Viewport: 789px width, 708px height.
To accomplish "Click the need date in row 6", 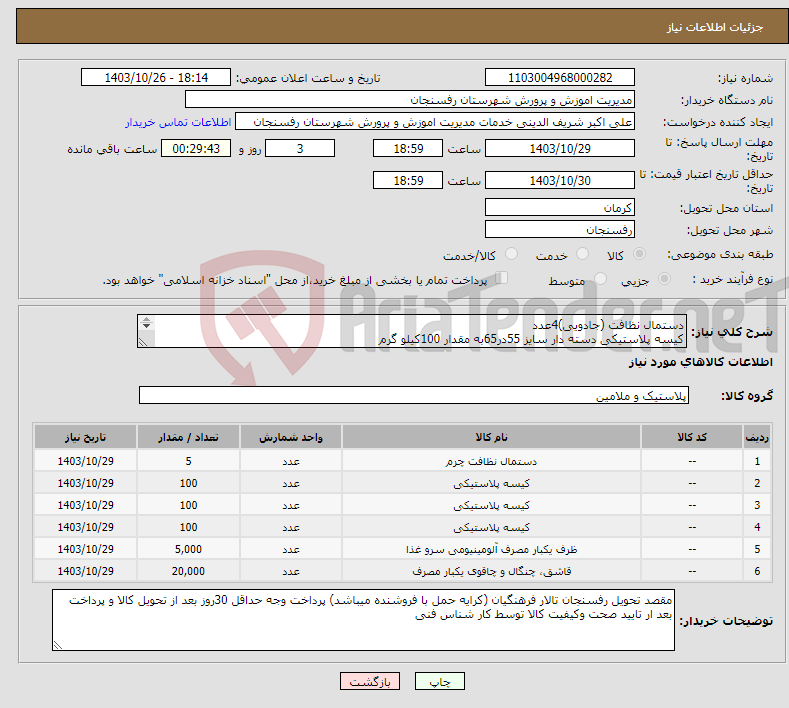I will [x=86, y=571].
